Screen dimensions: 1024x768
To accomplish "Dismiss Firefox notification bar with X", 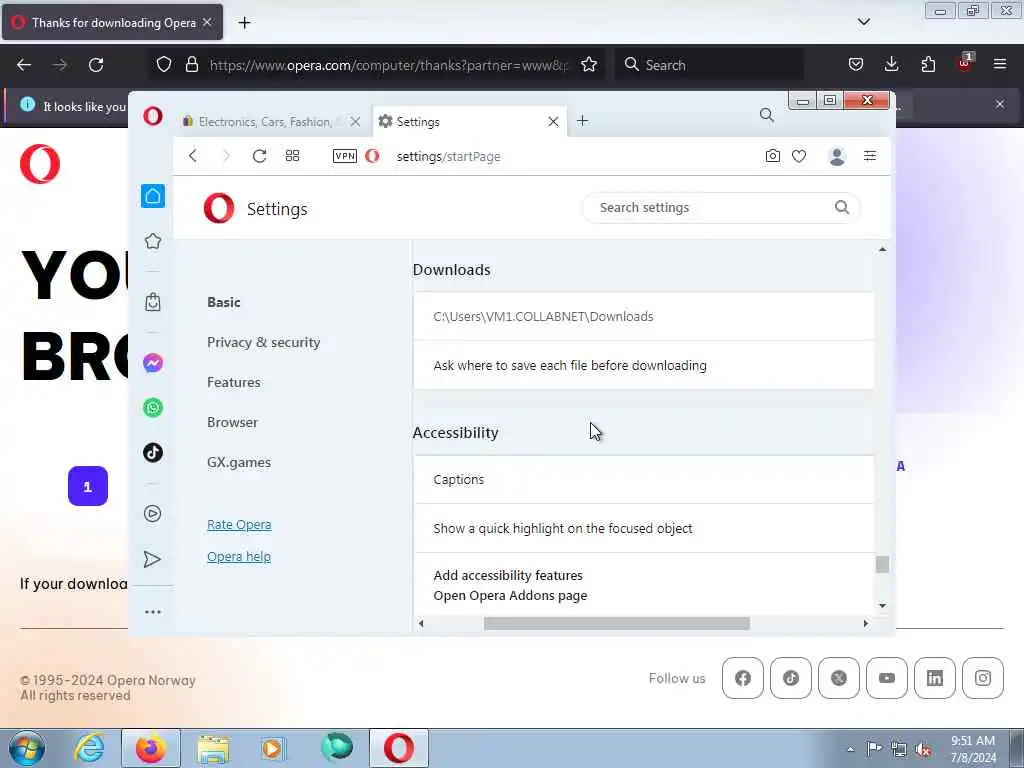I will pyautogui.click(x=1000, y=104).
